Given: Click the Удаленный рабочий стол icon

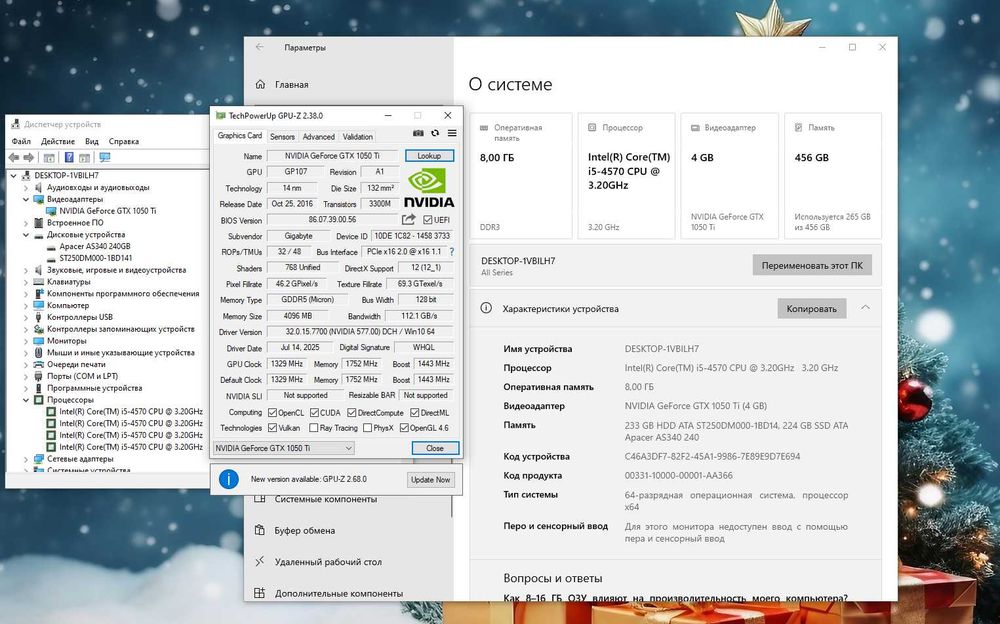Looking at the screenshot, I should (x=260, y=561).
